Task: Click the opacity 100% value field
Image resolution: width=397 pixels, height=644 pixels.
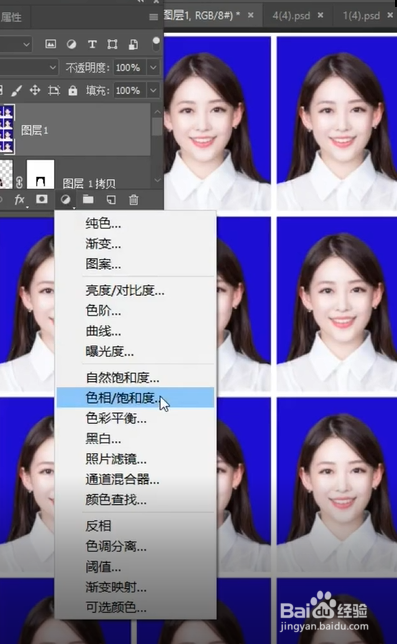Action: (x=129, y=67)
